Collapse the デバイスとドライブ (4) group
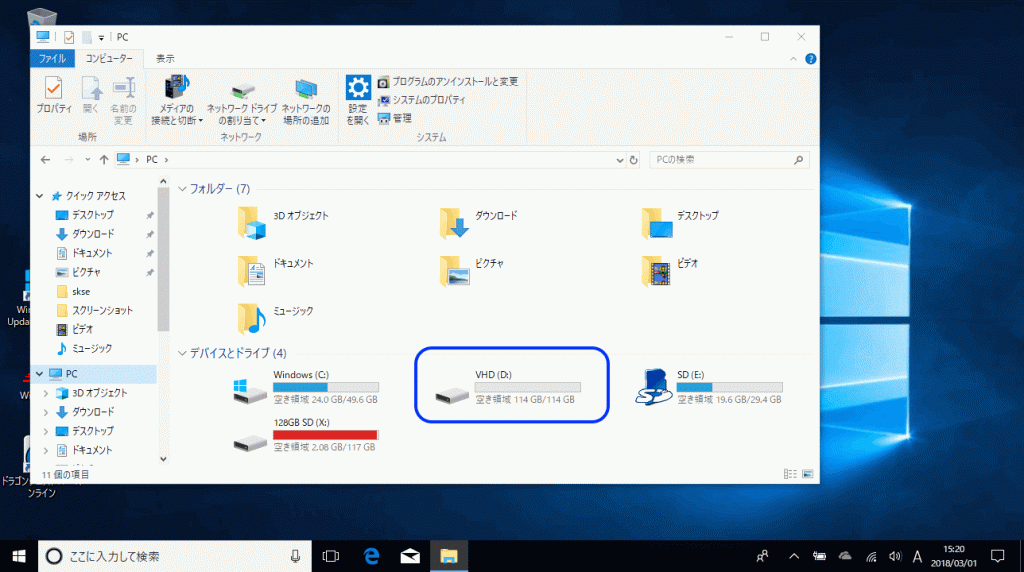The image size is (1024, 572). pos(182,353)
